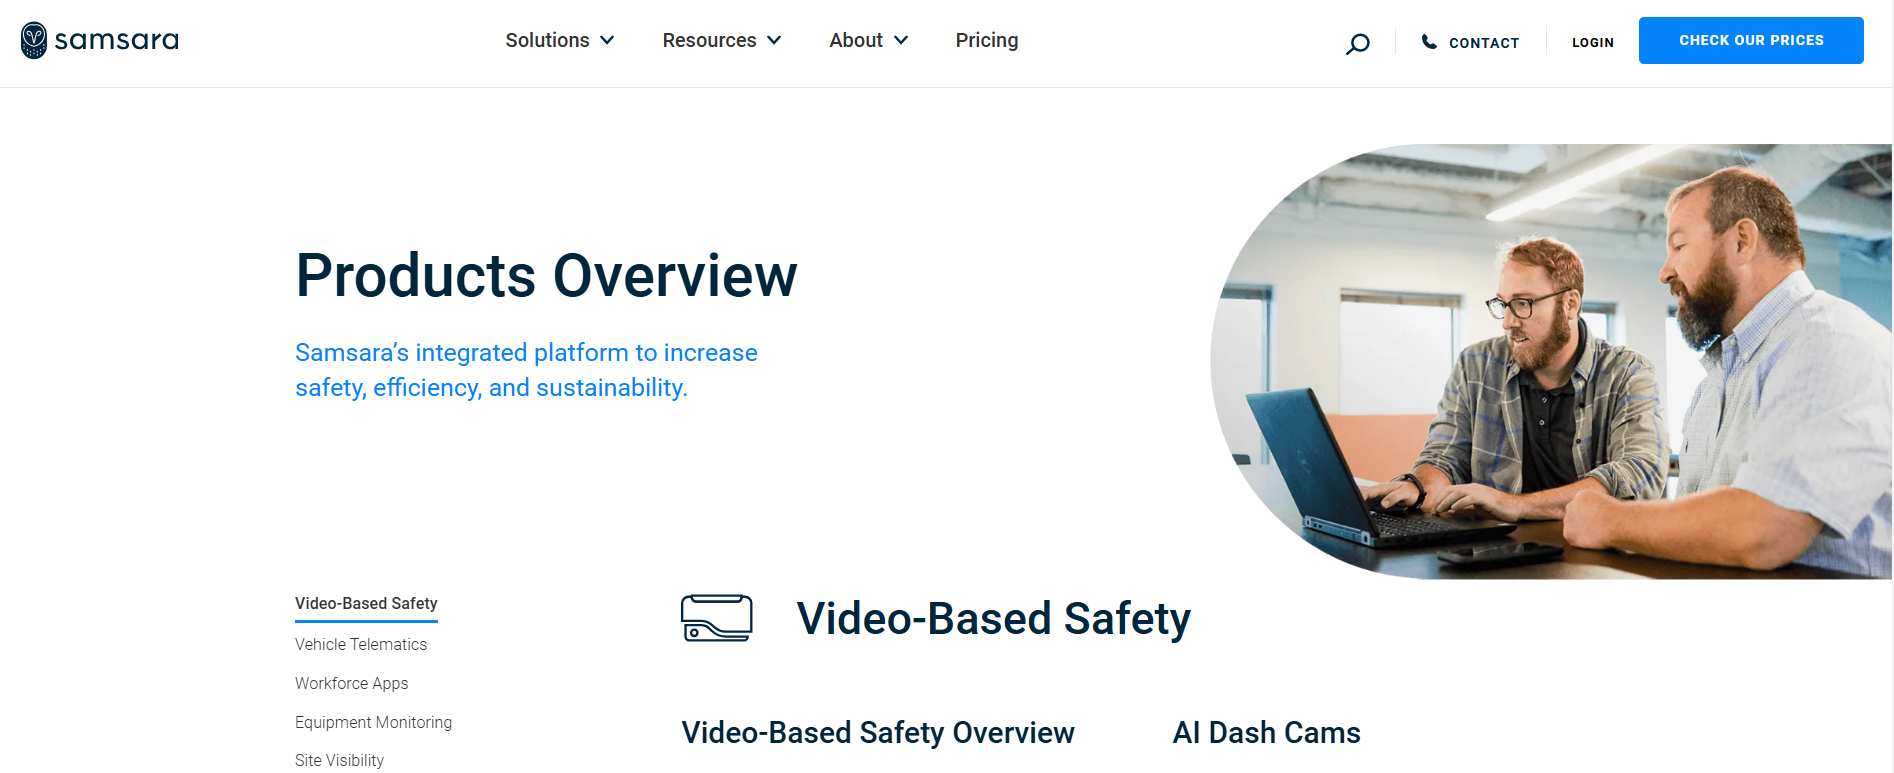Open search with the magnifier icon
This screenshot has height=773, width=1894.
(1357, 43)
